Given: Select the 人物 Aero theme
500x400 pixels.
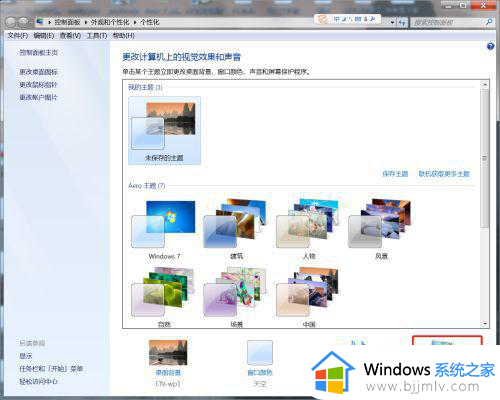Looking at the screenshot, I should (x=309, y=228).
